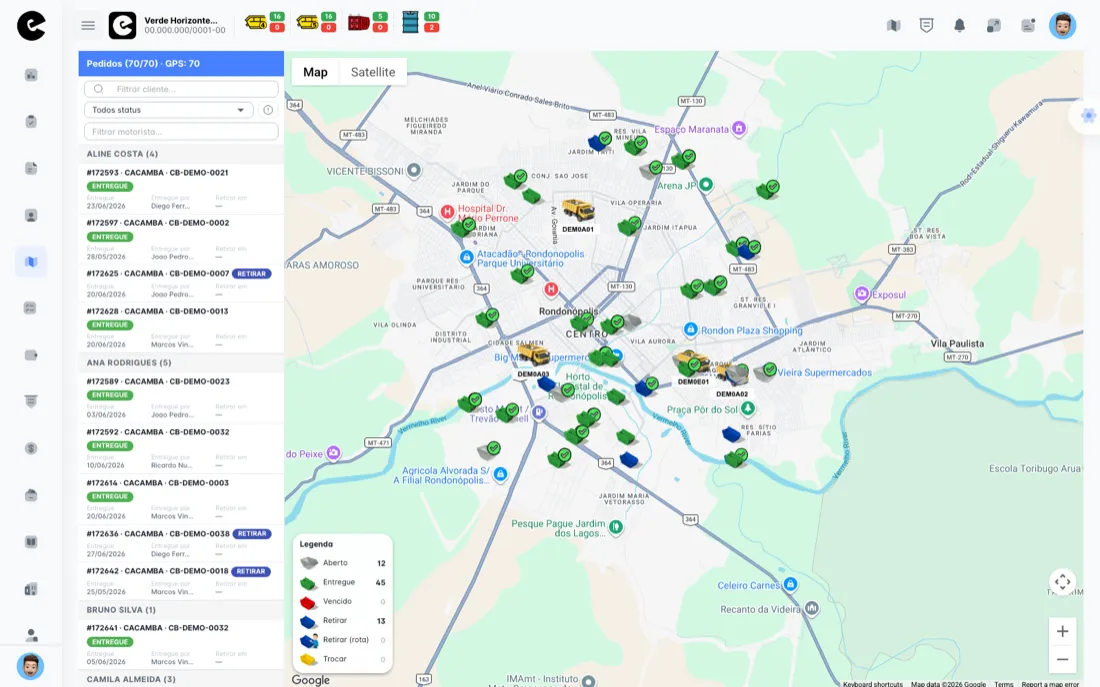Click Aberto legend entry

pyautogui.click(x=342, y=563)
